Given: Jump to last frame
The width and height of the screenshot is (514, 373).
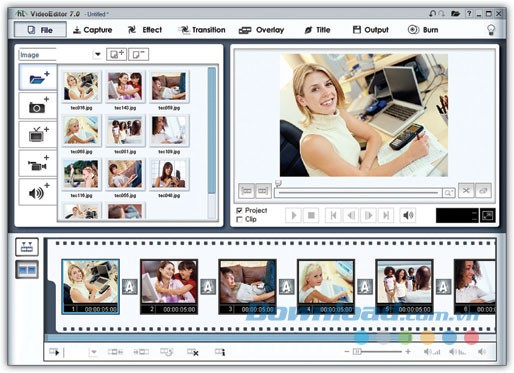Looking at the screenshot, I should (x=386, y=215).
